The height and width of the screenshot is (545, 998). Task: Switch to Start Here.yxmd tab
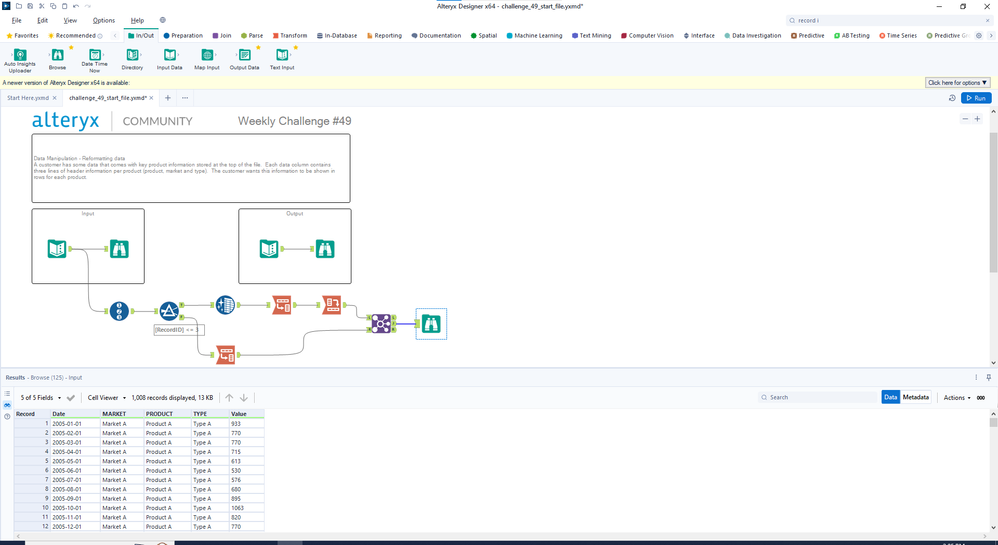28,98
